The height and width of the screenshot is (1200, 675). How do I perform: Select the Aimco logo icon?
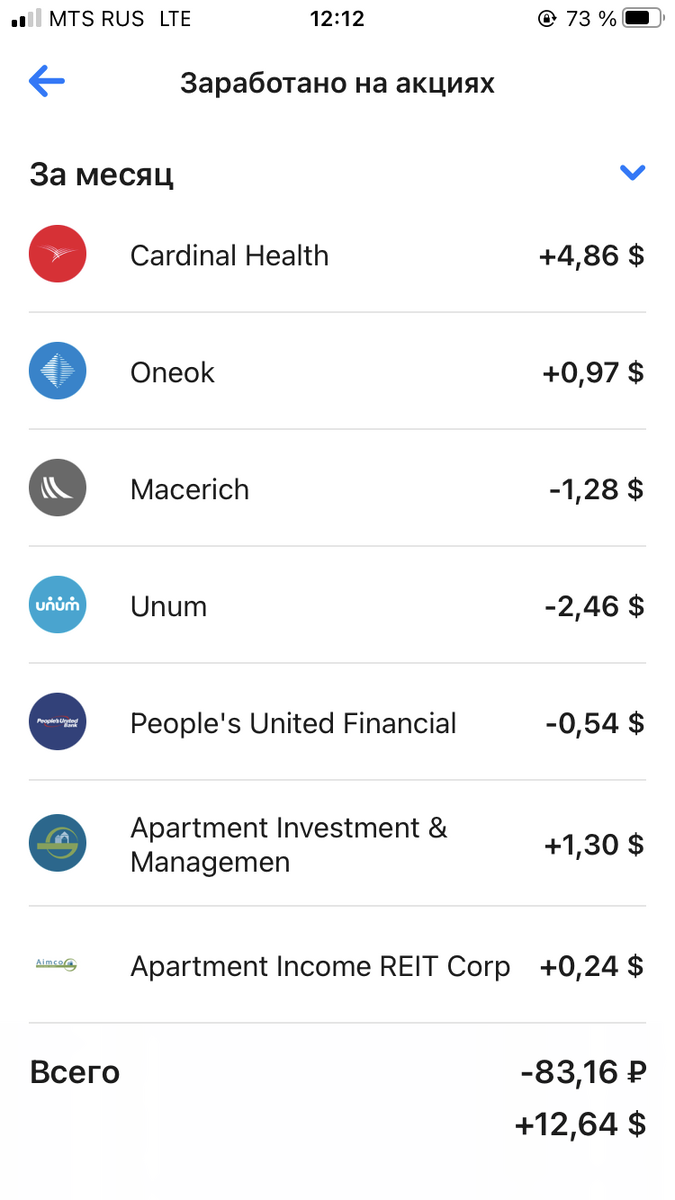(x=56, y=965)
